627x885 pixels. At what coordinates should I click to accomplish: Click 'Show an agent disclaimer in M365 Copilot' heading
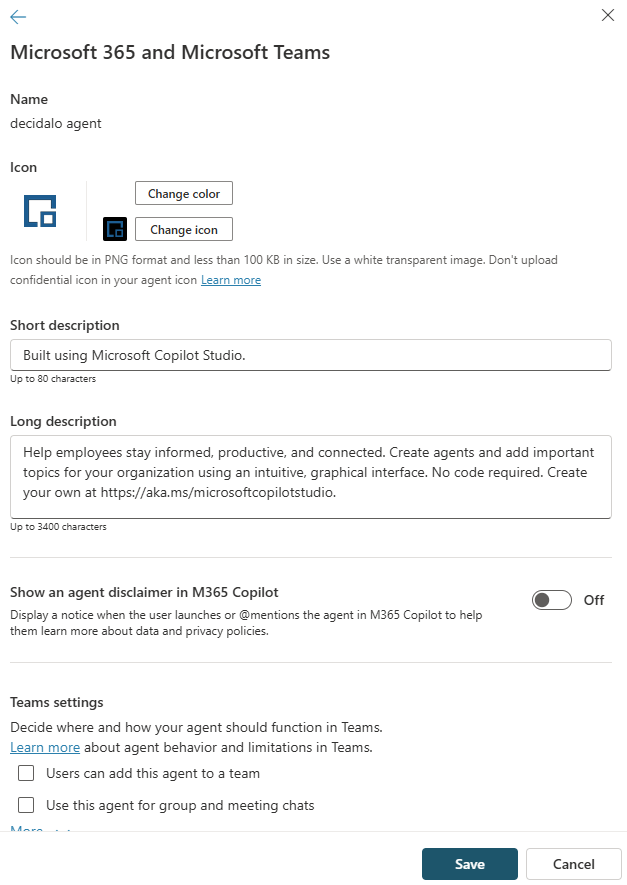[x=144, y=593]
